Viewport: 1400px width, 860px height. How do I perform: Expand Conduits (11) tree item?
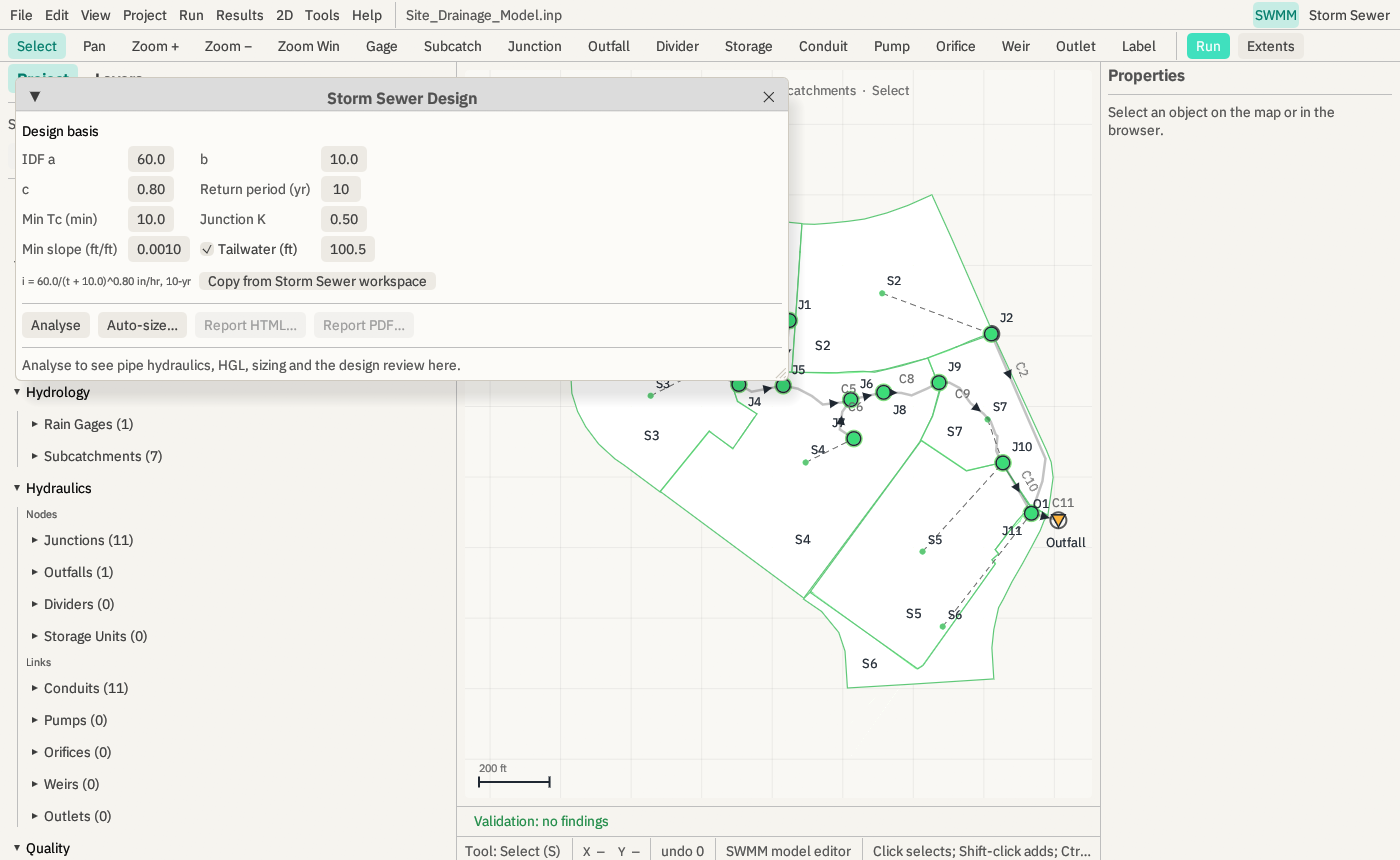tap(35, 688)
